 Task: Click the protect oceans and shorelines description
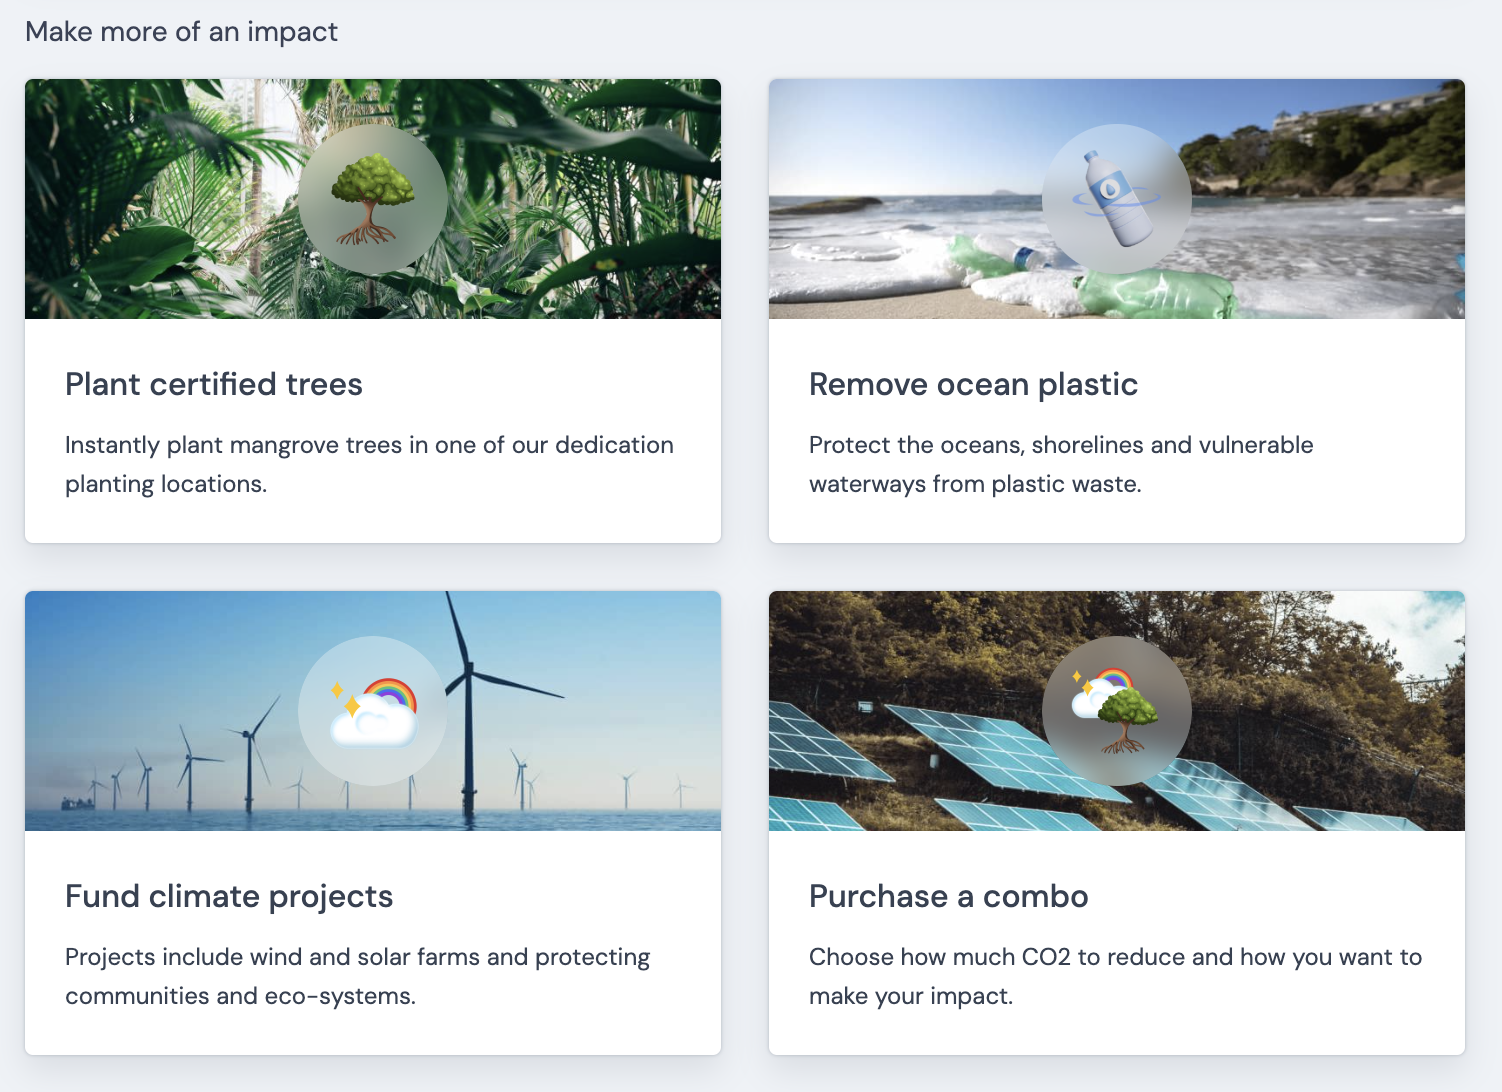point(1060,464)
